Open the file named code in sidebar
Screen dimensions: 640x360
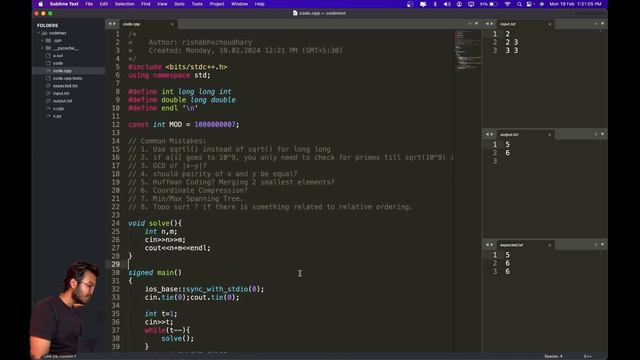(x=58, y=63)
